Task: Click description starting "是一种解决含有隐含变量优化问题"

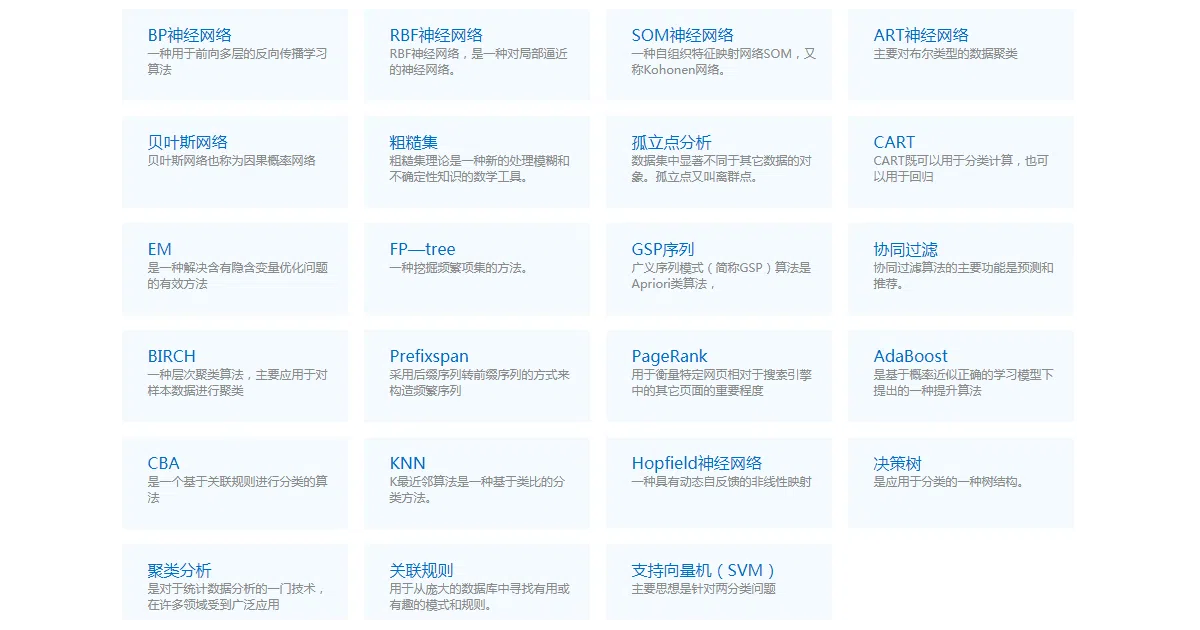Action: pos(238,276)
